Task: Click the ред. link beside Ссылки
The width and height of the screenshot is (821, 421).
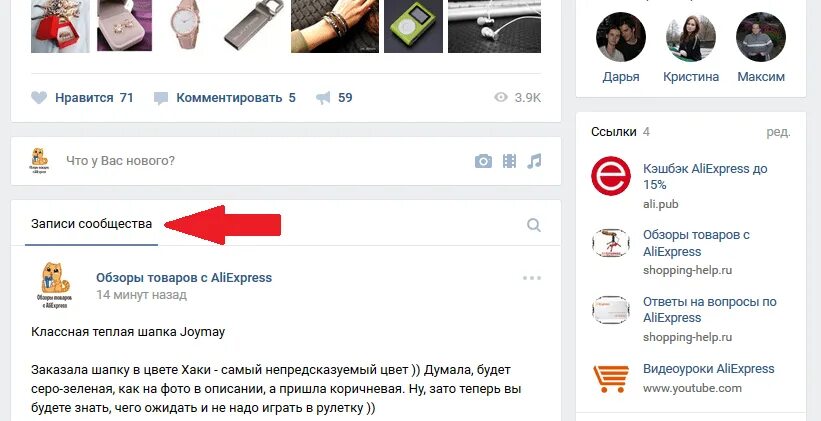Action: [779, 132]
